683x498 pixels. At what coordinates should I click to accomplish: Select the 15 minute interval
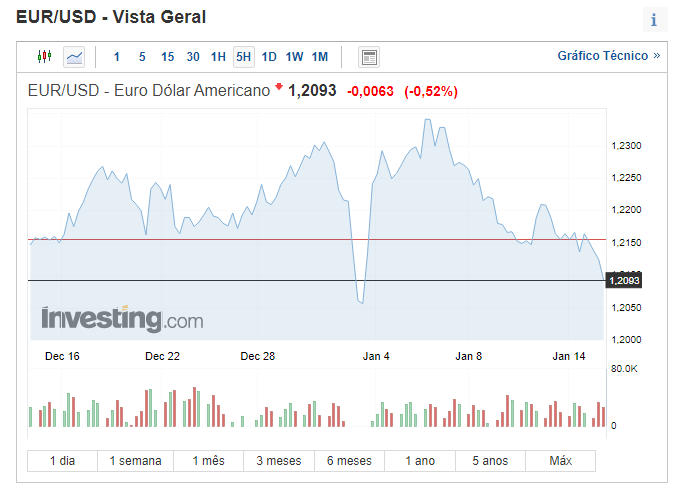click(x=167, y=56)
